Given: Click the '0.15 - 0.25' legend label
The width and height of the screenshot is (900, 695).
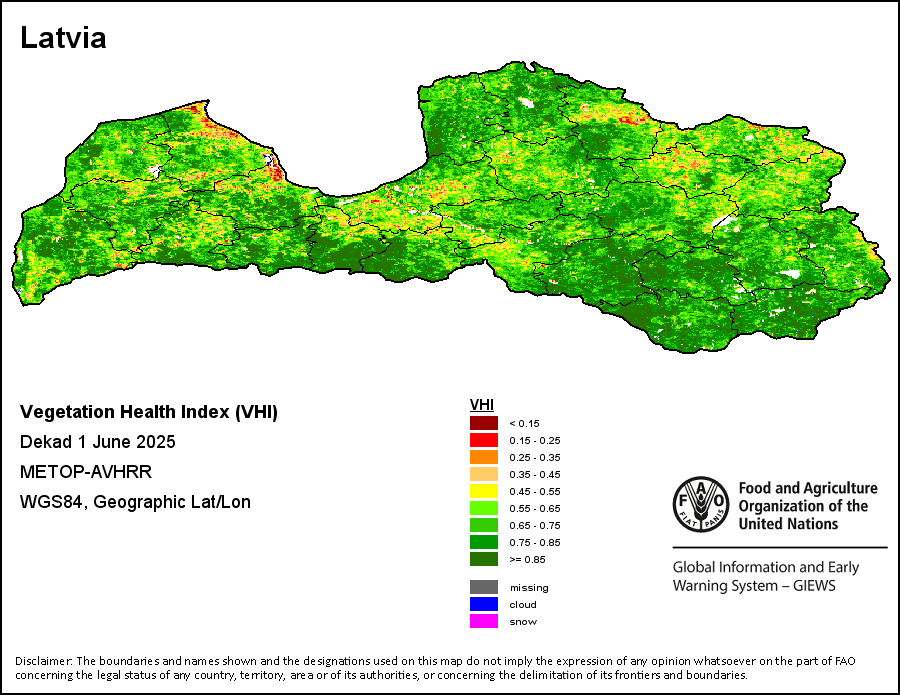Looking at the screenshot, I should pos(535,441).
